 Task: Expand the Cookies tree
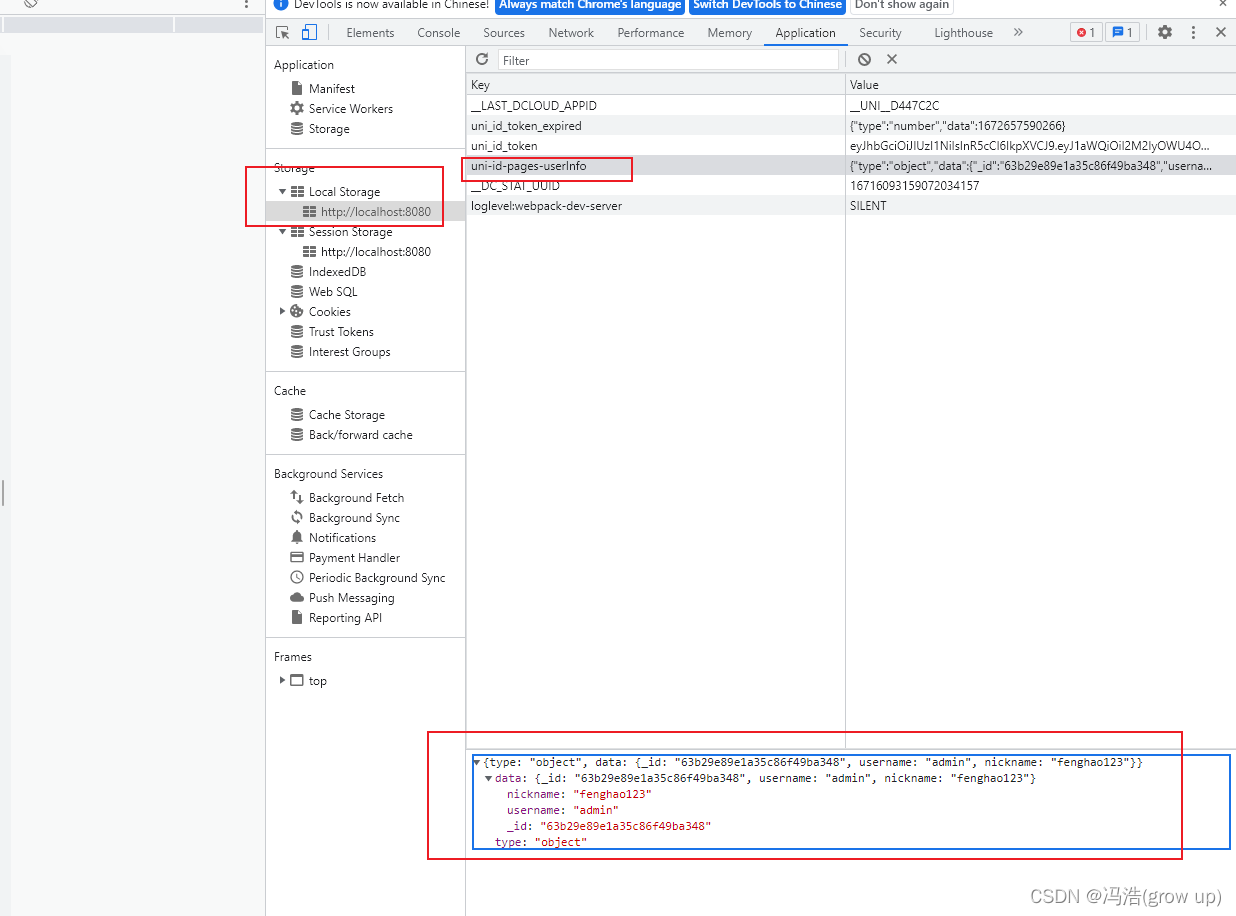tap(283, 311)
